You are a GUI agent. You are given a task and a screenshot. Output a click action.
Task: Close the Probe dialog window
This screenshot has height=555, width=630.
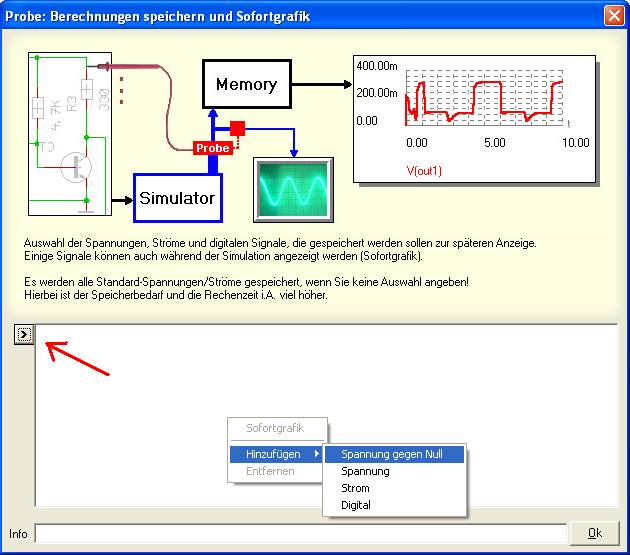coord(614,16)
